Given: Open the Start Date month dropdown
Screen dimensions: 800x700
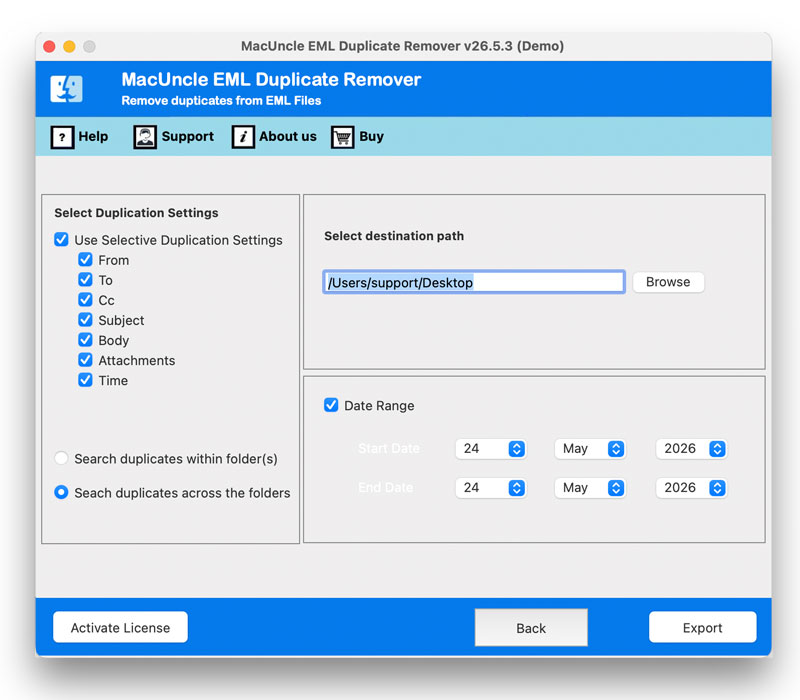Looking at the screenshot, I should [x=590, y=448].
